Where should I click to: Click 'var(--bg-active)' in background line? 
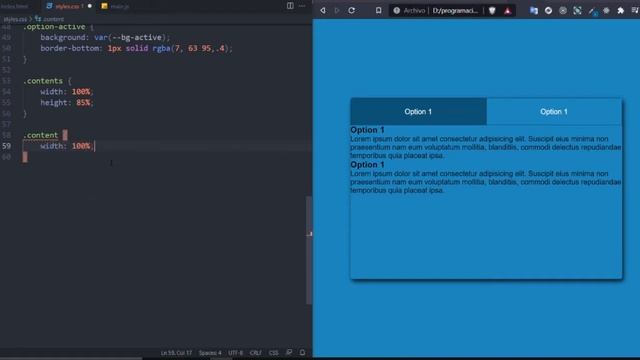(130, 38)
